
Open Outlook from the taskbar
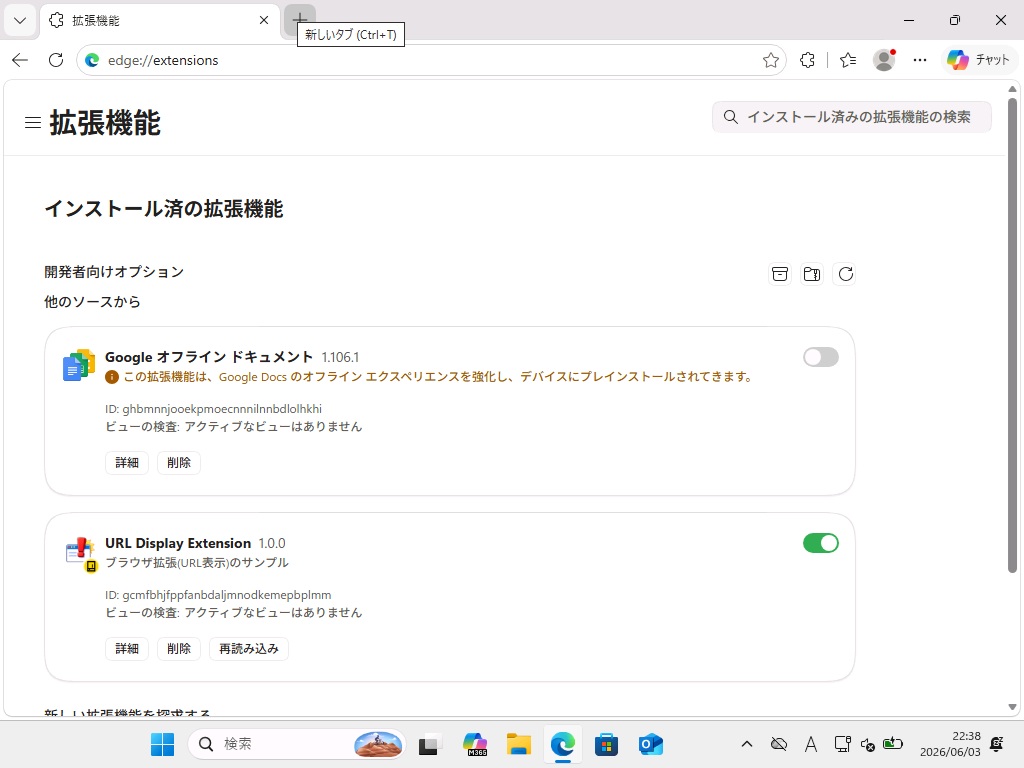point(650,744)
